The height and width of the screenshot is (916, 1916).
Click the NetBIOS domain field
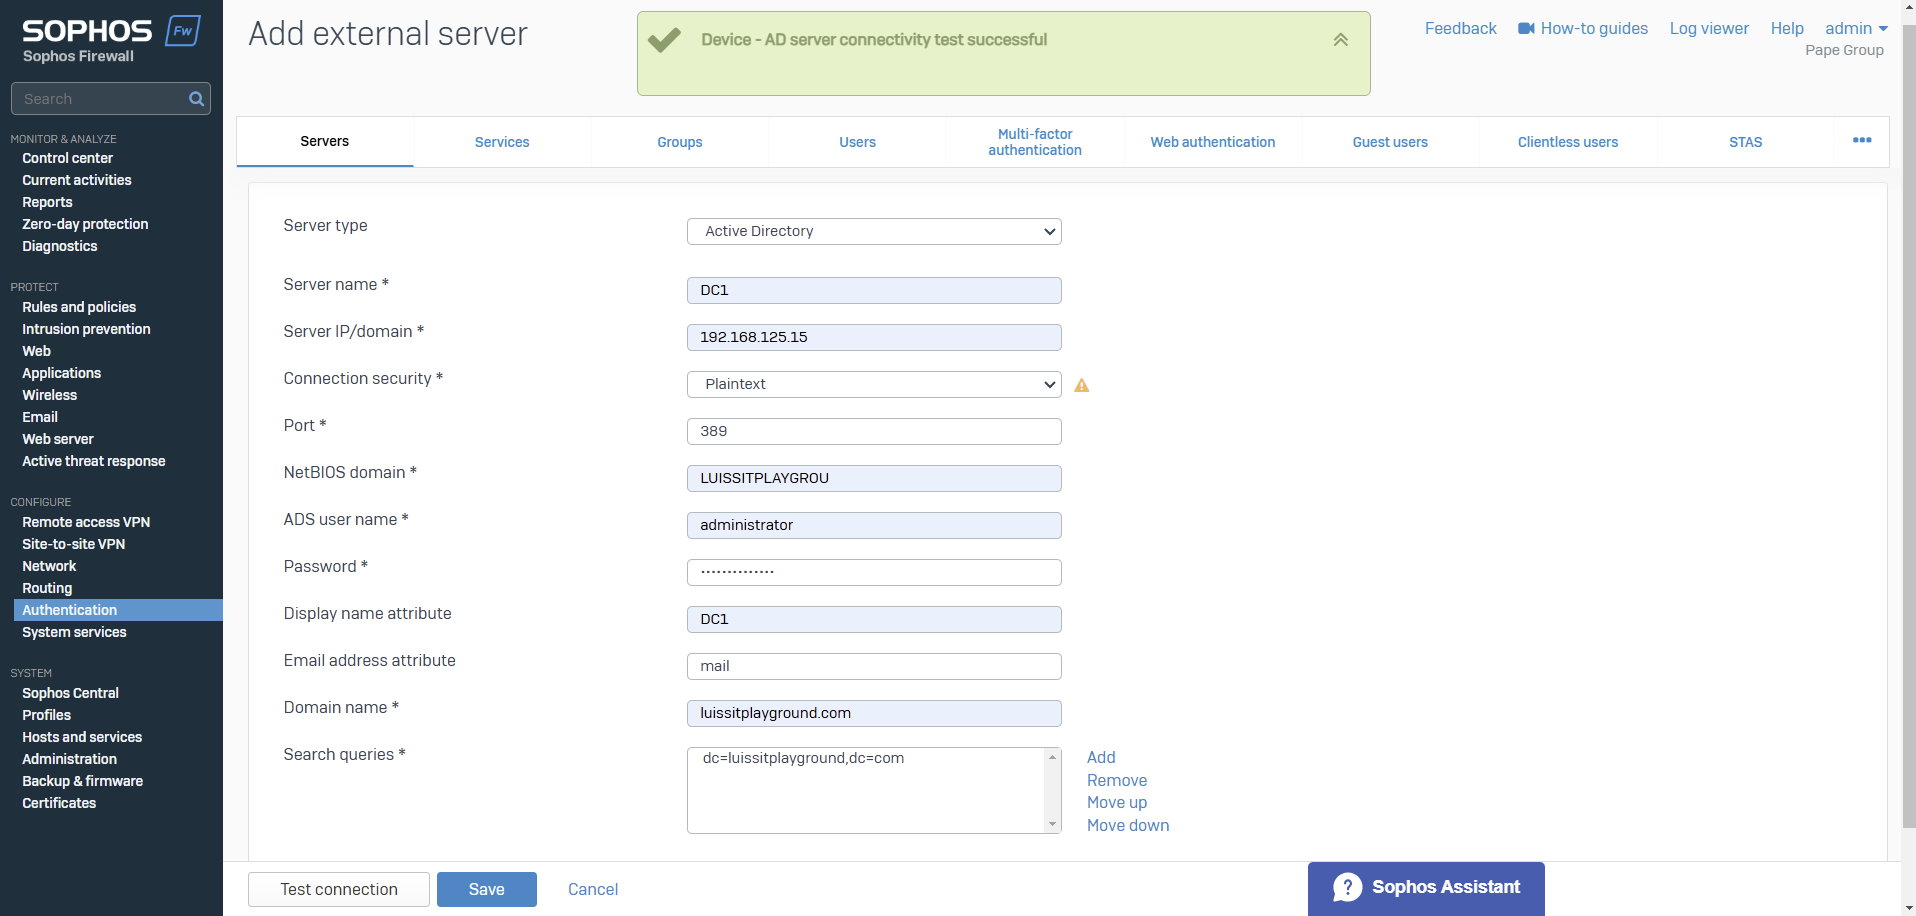coord(874,478)
